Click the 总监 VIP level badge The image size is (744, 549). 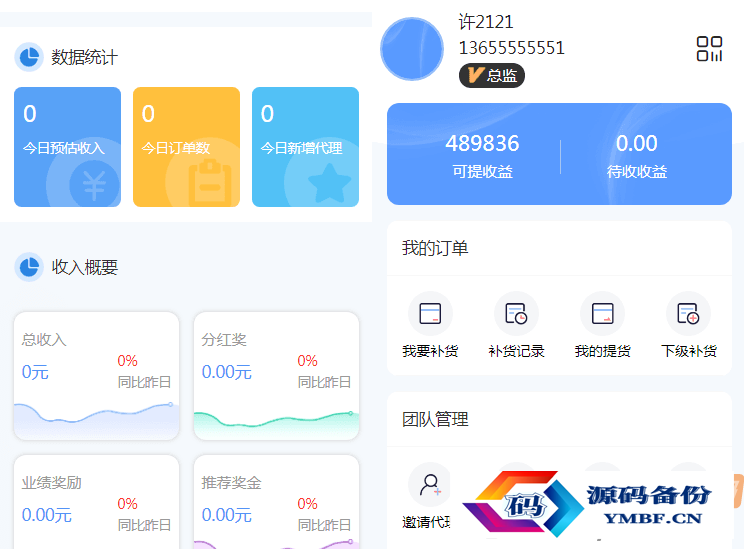492,75
